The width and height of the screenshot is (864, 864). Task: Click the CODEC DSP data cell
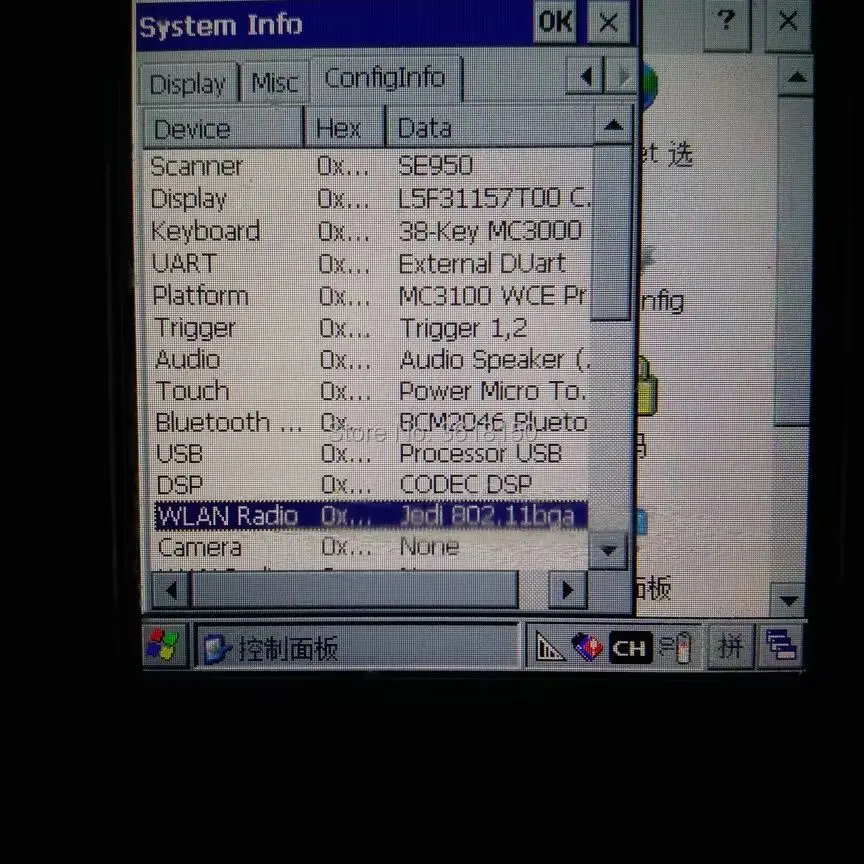pyautogui.click(x=466, y=484)
